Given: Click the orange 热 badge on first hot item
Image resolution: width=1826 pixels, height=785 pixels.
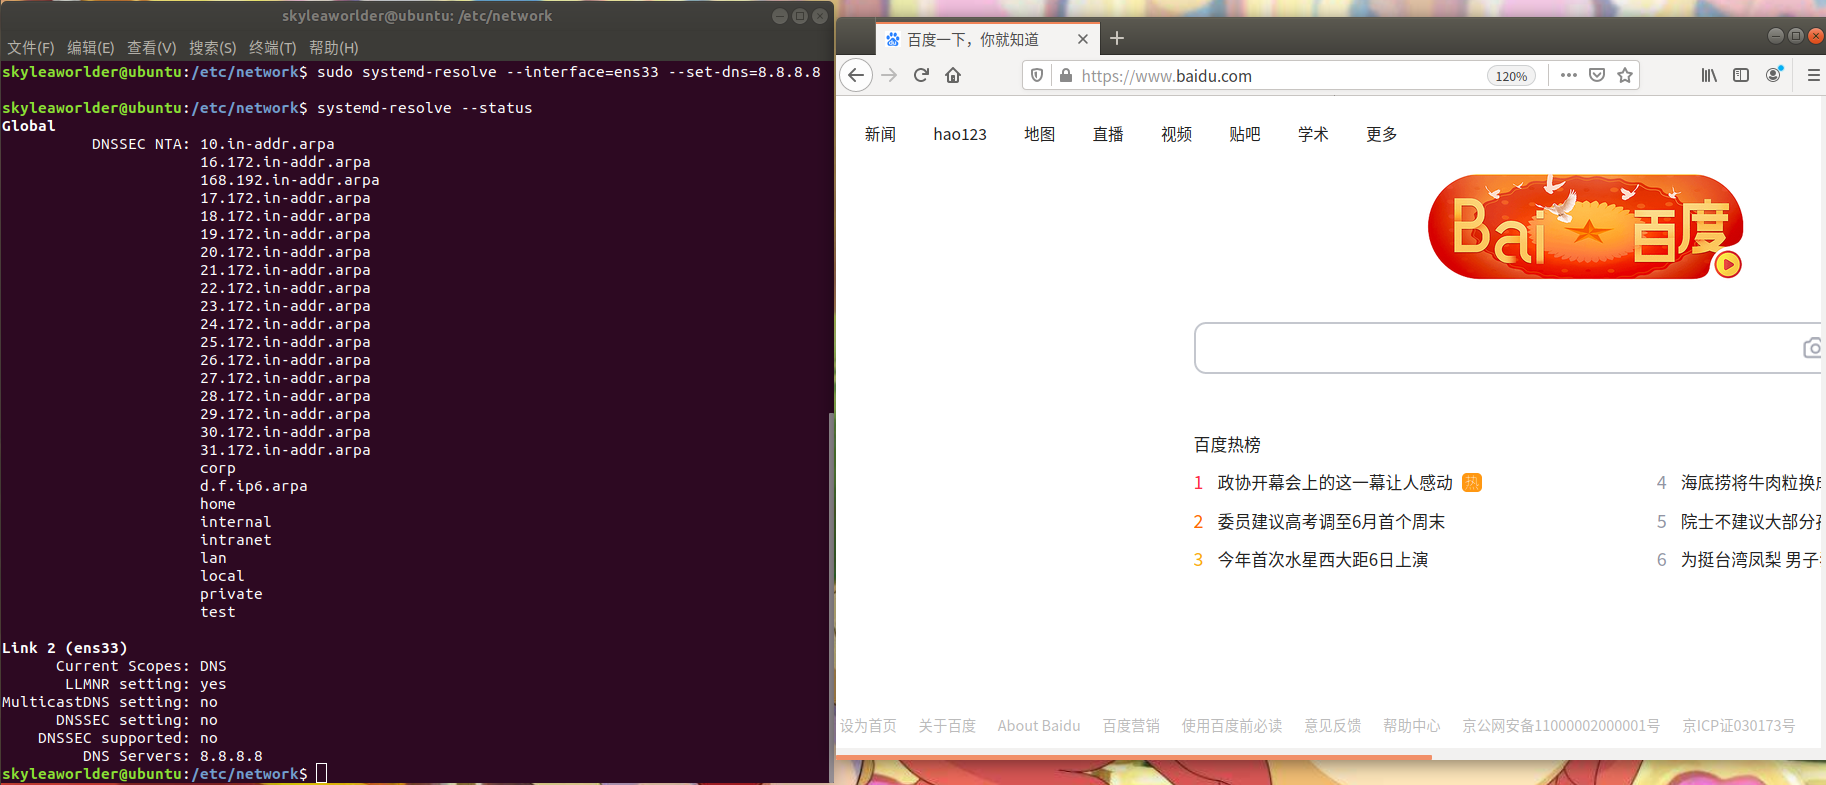Looking at the screenshot, I should (1472, 483).
